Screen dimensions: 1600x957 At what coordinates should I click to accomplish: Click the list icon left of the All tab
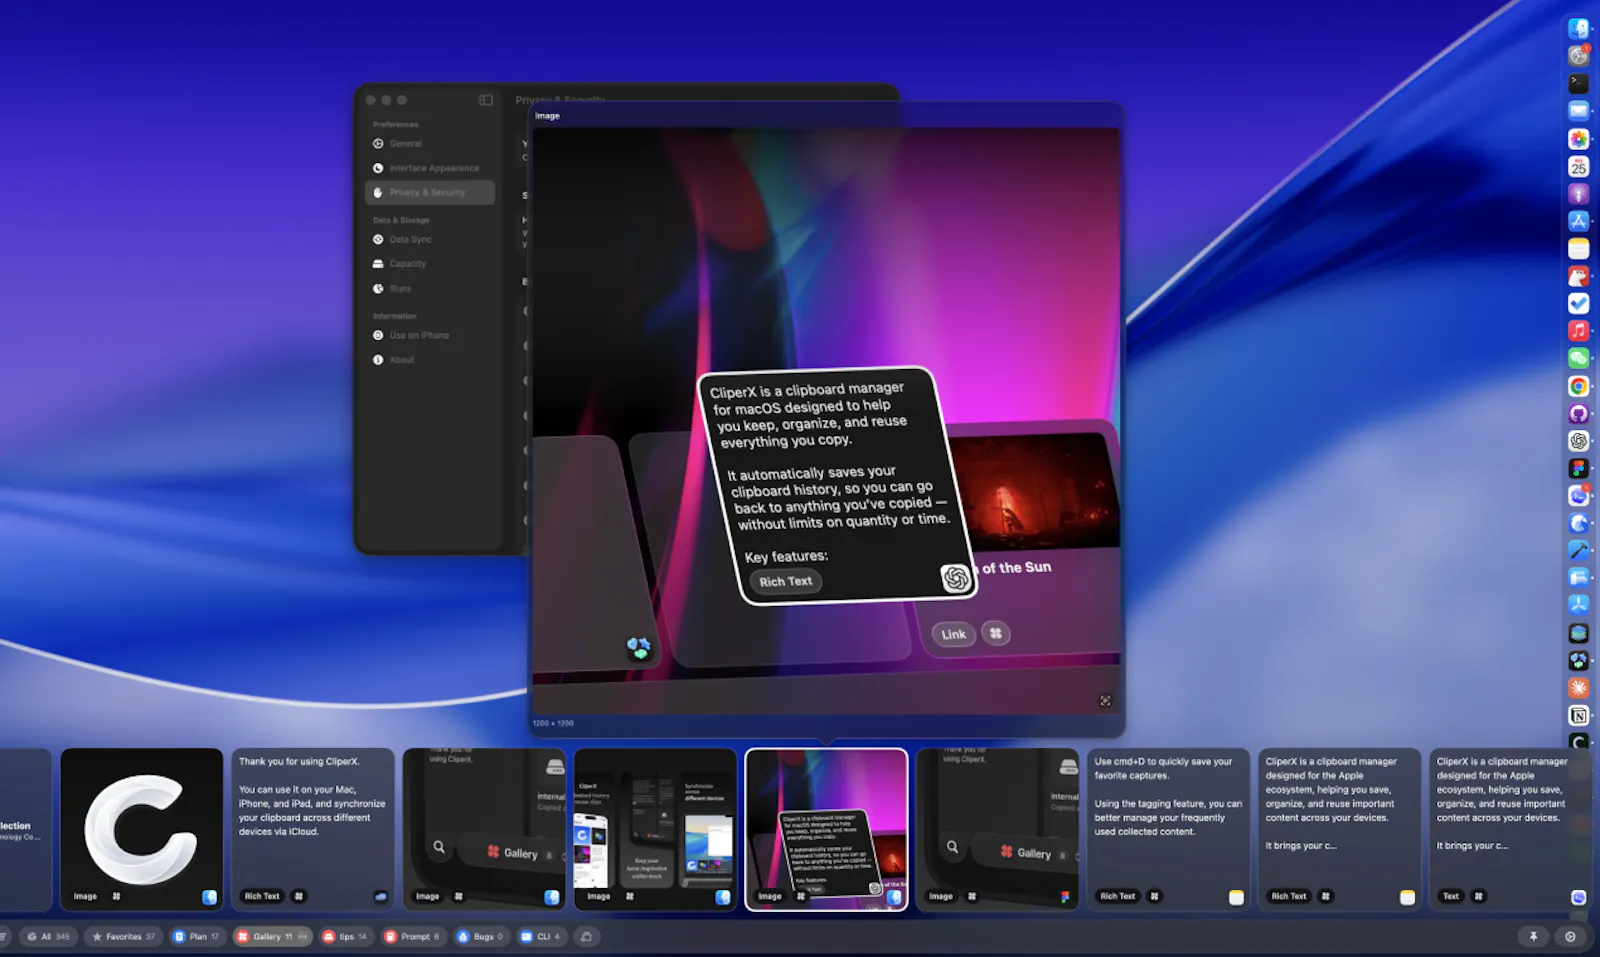(3, 937)
